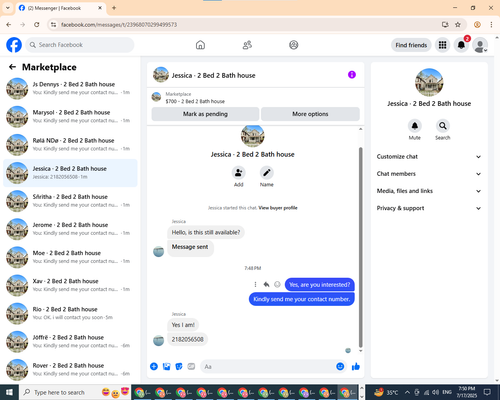Viewport: 500px width, 400px height.
Task: Open Rio conversation
Action: [70, 313]
